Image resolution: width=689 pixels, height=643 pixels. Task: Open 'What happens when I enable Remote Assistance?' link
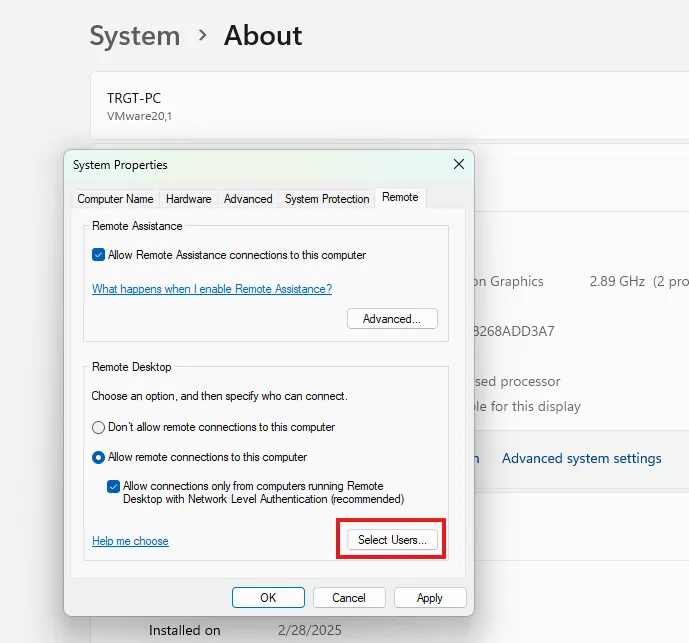[x=212, y=289]
